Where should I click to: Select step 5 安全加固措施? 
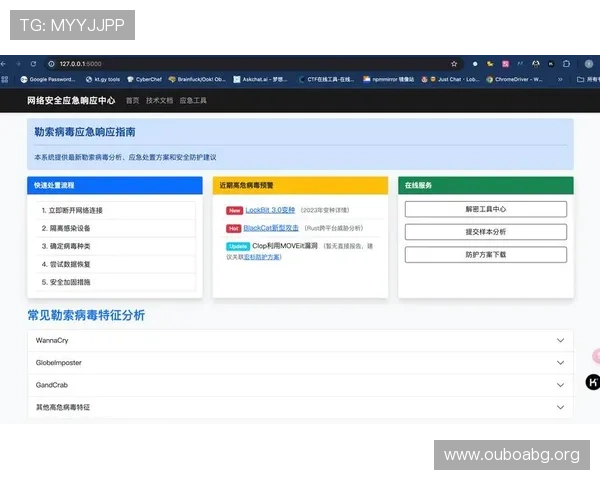[x=116, y=282]
